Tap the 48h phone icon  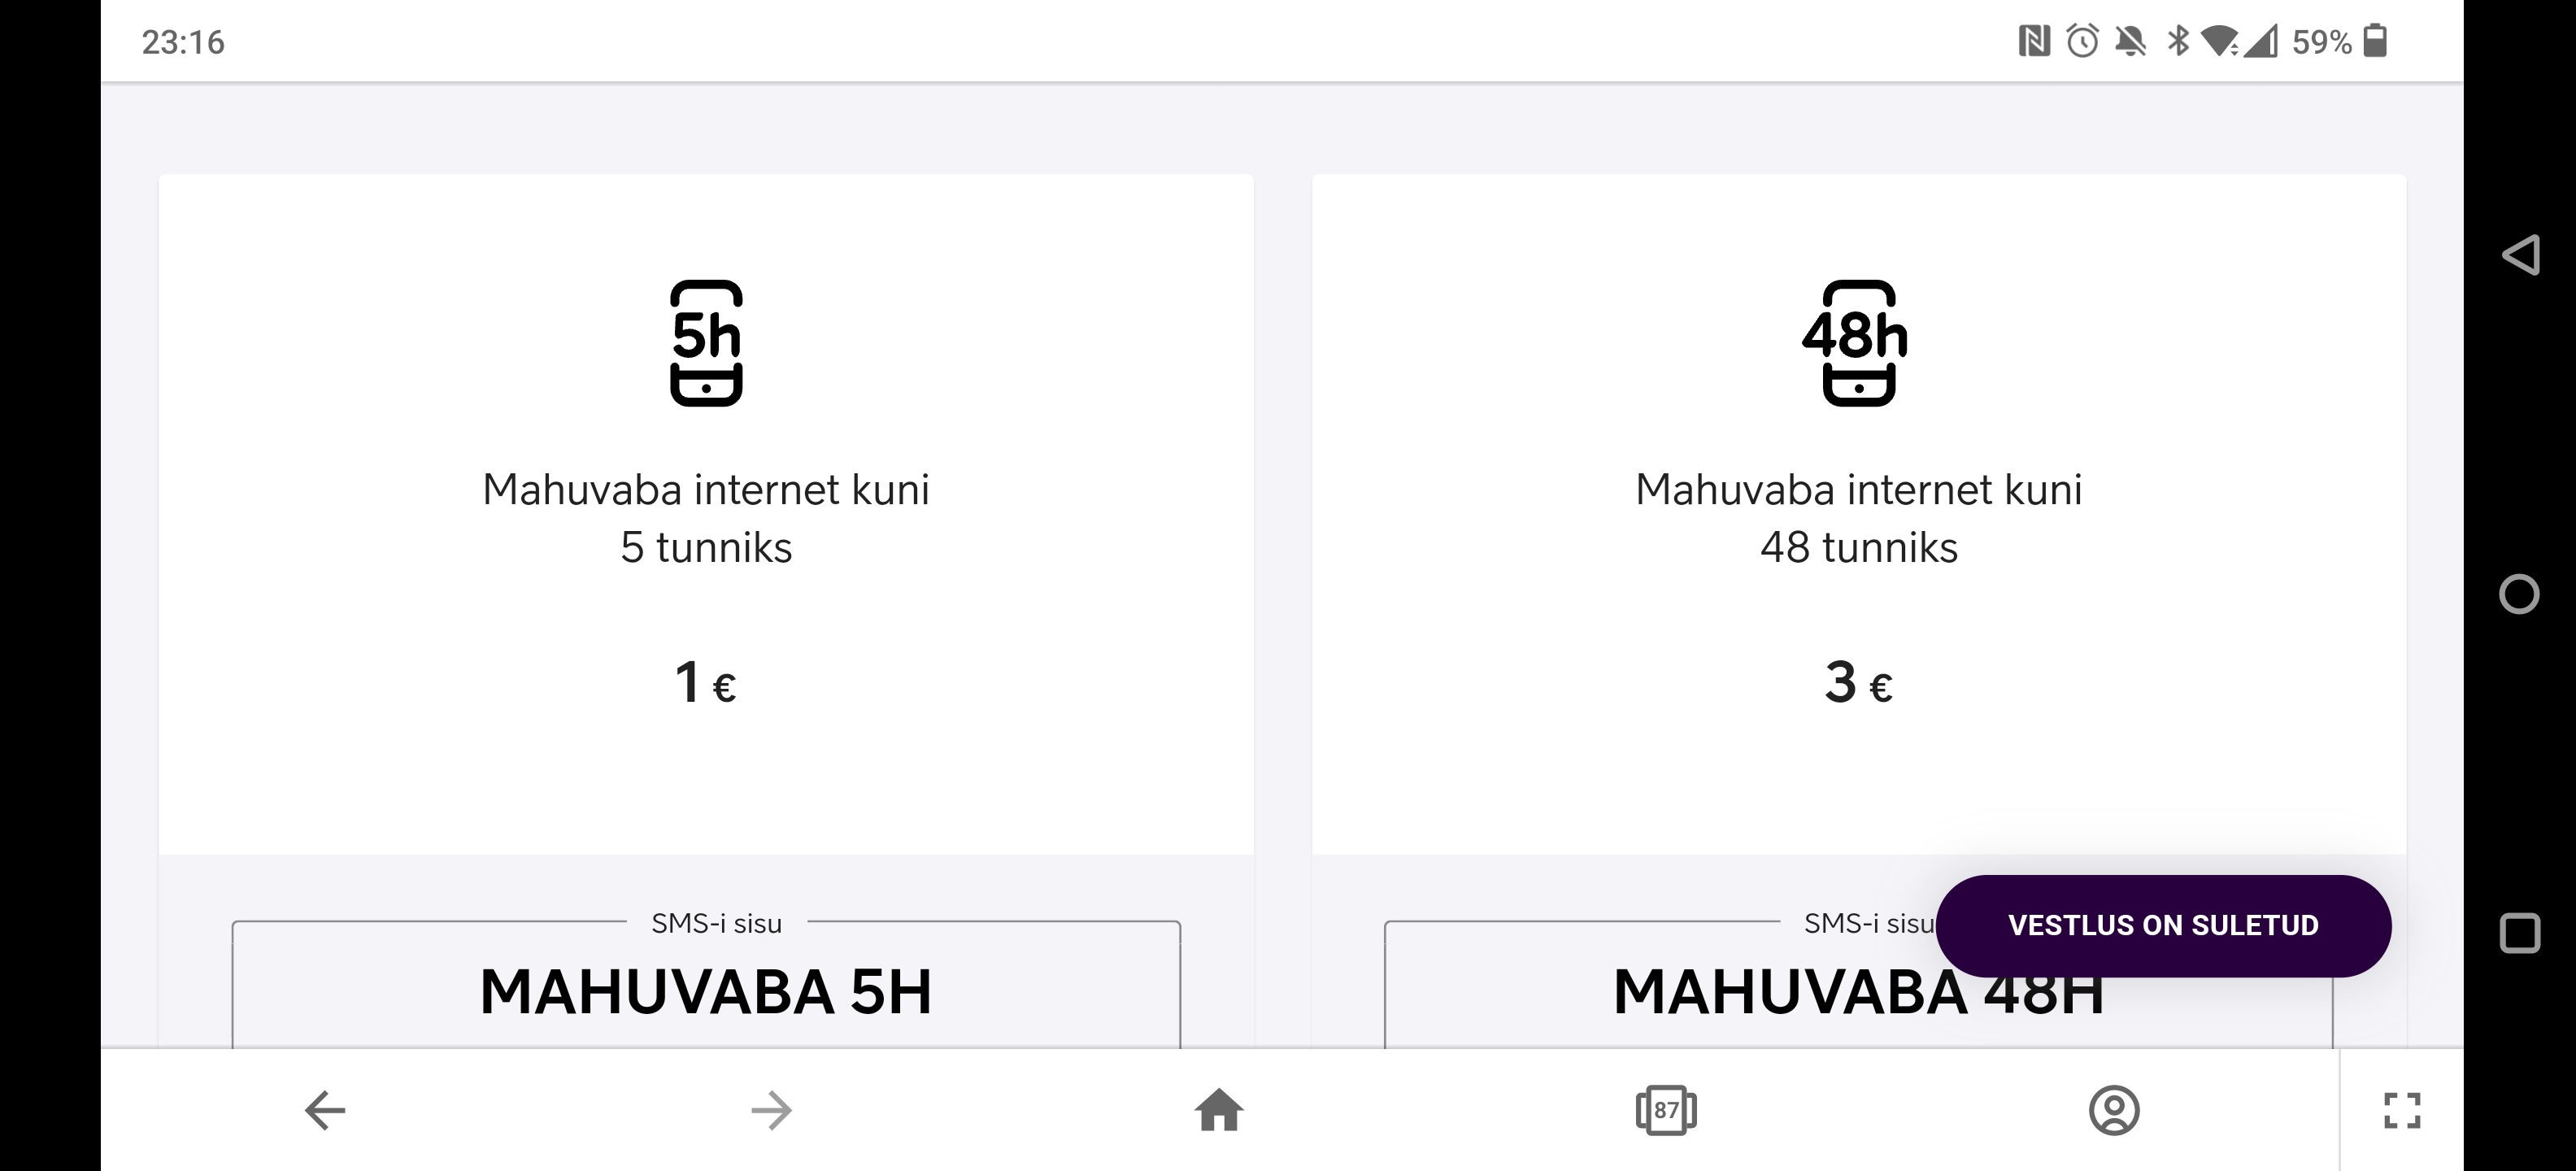[1857, 343]
